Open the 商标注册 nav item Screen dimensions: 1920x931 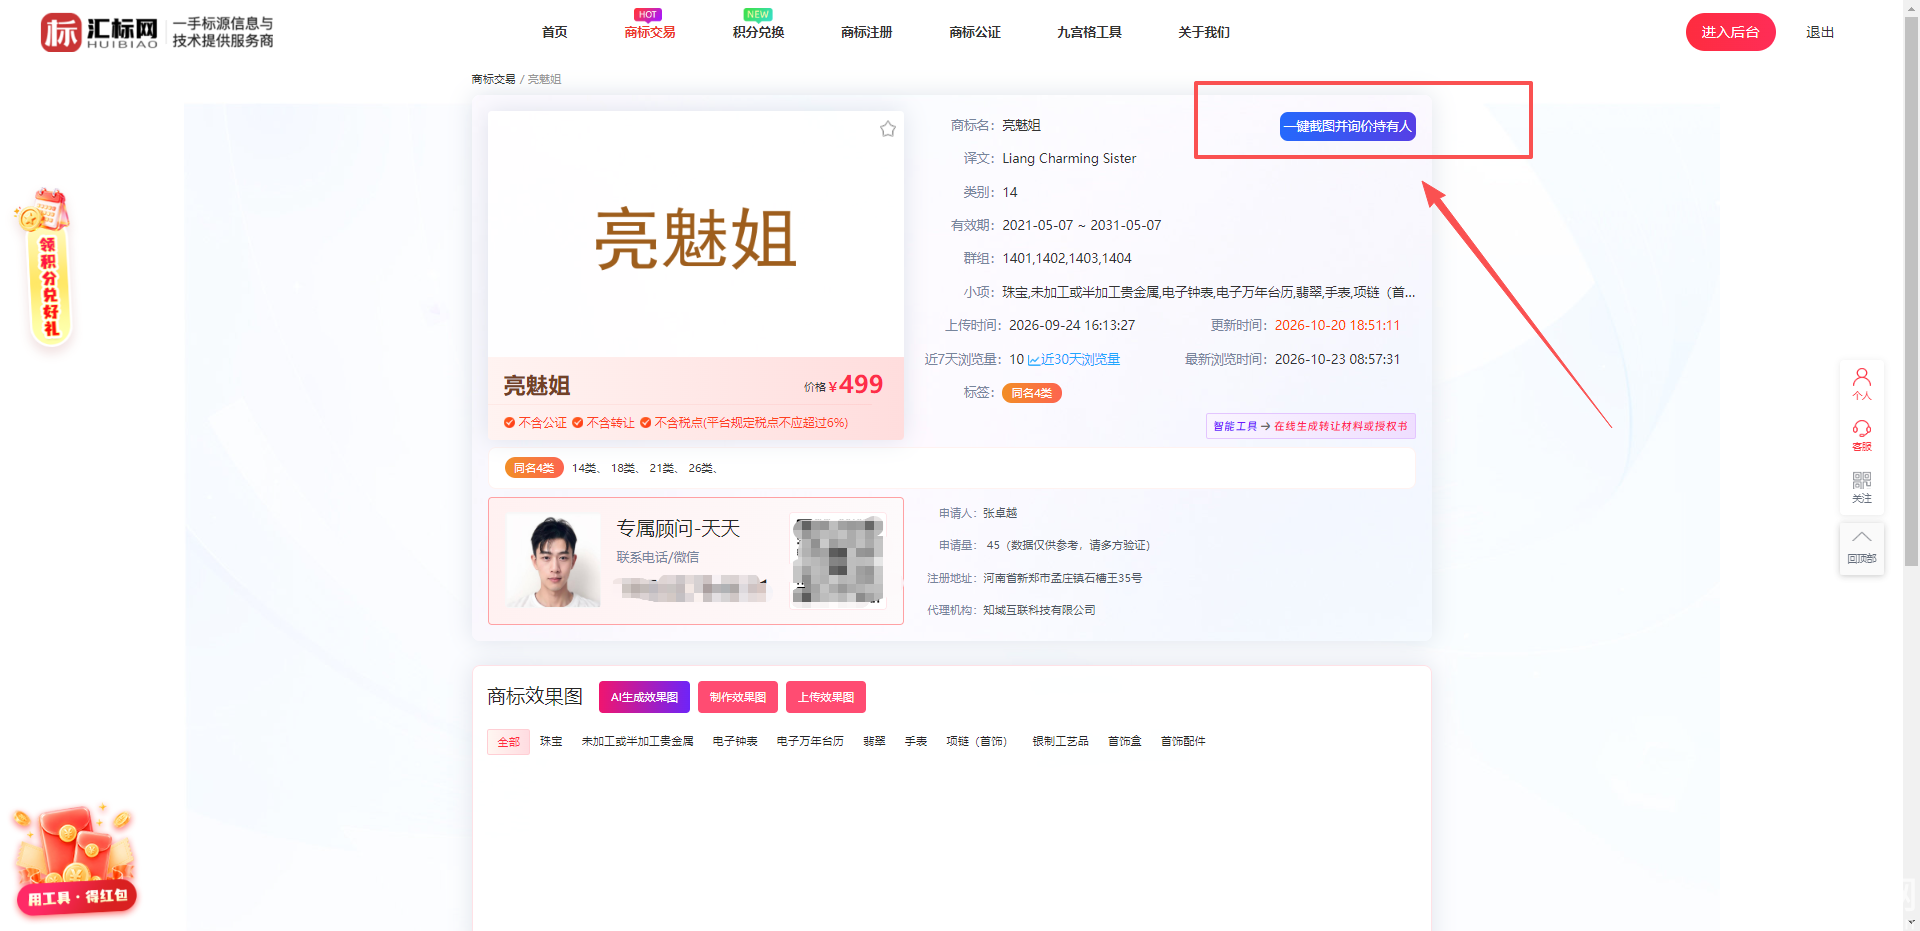click(x=866, y=32)
